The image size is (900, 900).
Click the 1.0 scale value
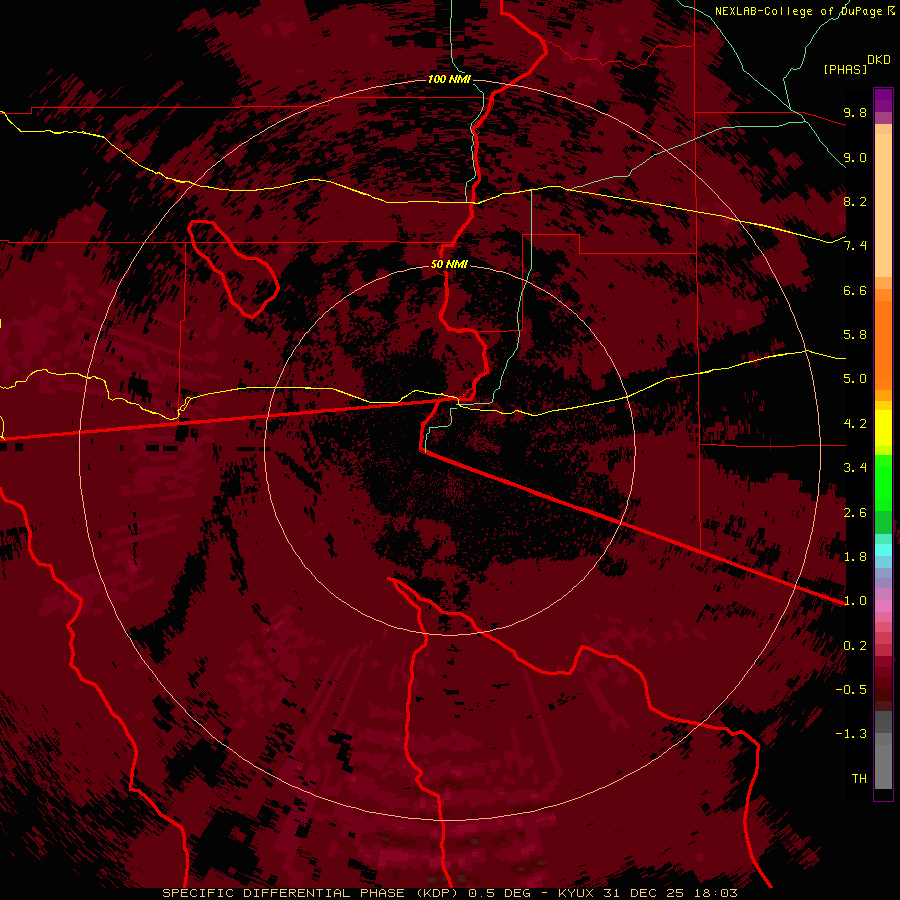[855, 601]
